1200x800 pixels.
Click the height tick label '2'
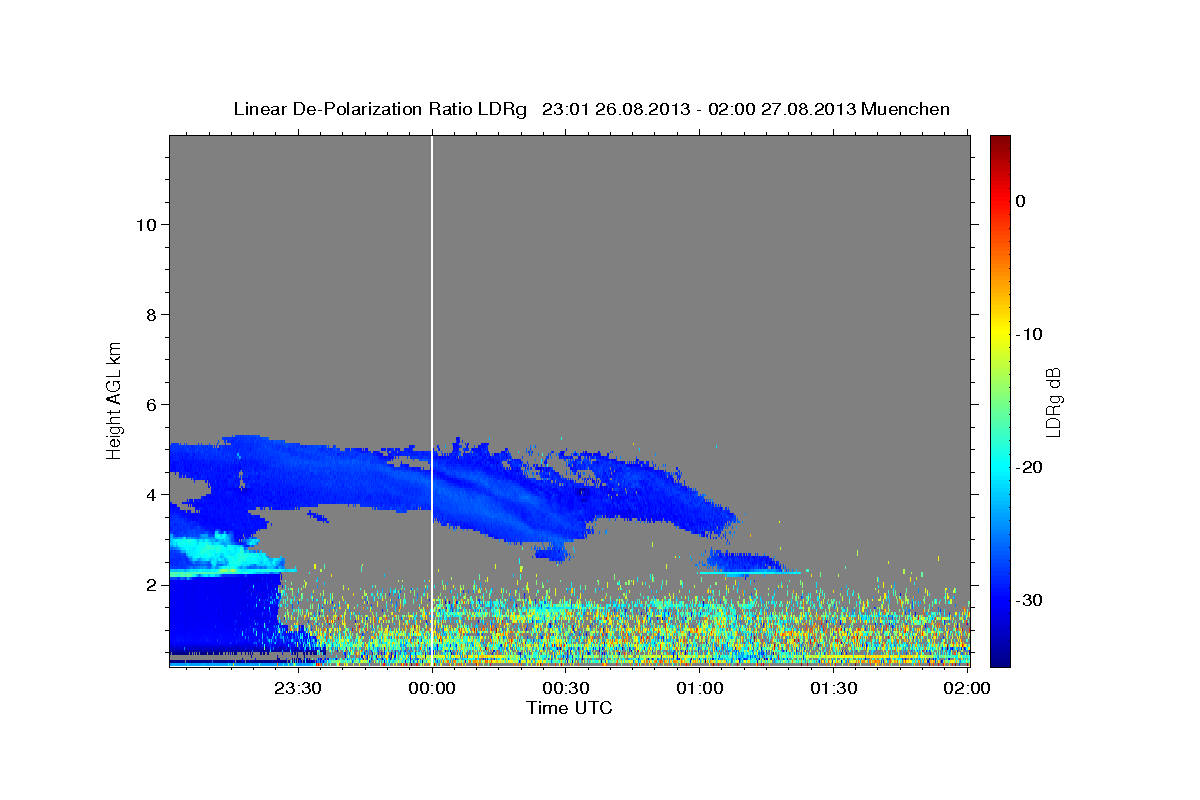150,585
